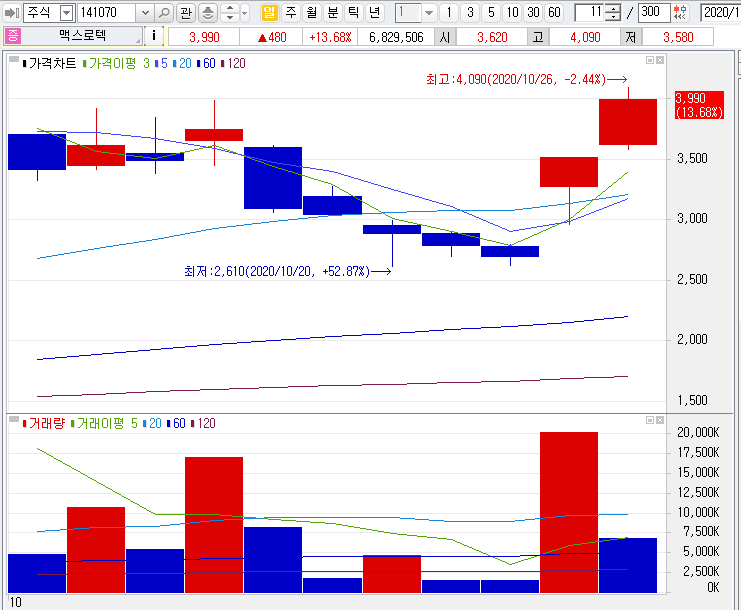Click the volume 6,829,506 cell
Image resolution: width=741 pixels, height=610 pixels.
[x=396, y=37]
